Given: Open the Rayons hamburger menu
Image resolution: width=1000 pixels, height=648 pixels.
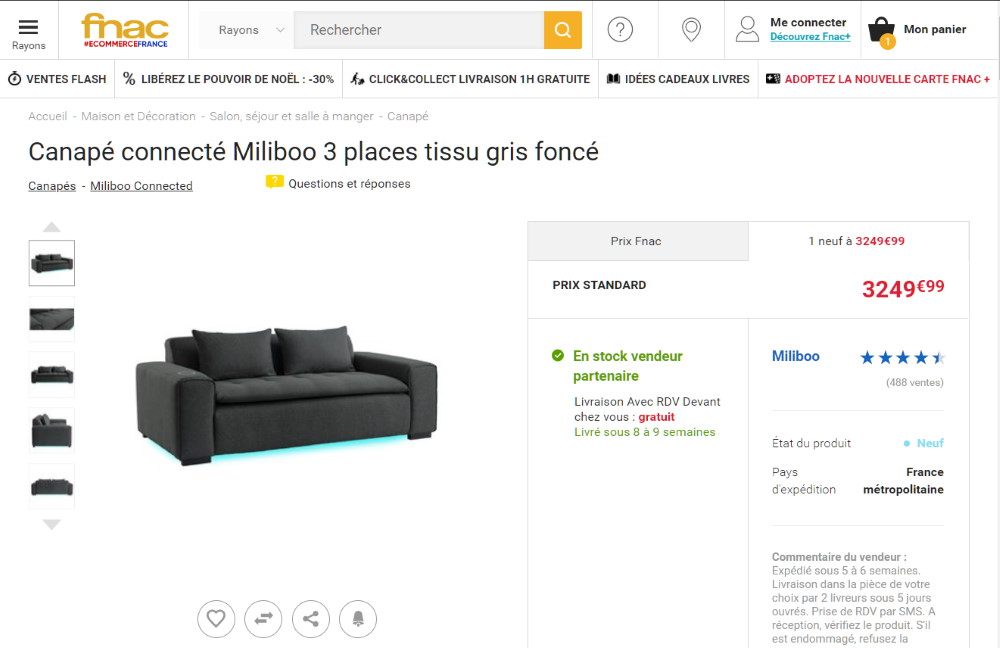Looking at the screenshot, I should [x=28, y=34].
